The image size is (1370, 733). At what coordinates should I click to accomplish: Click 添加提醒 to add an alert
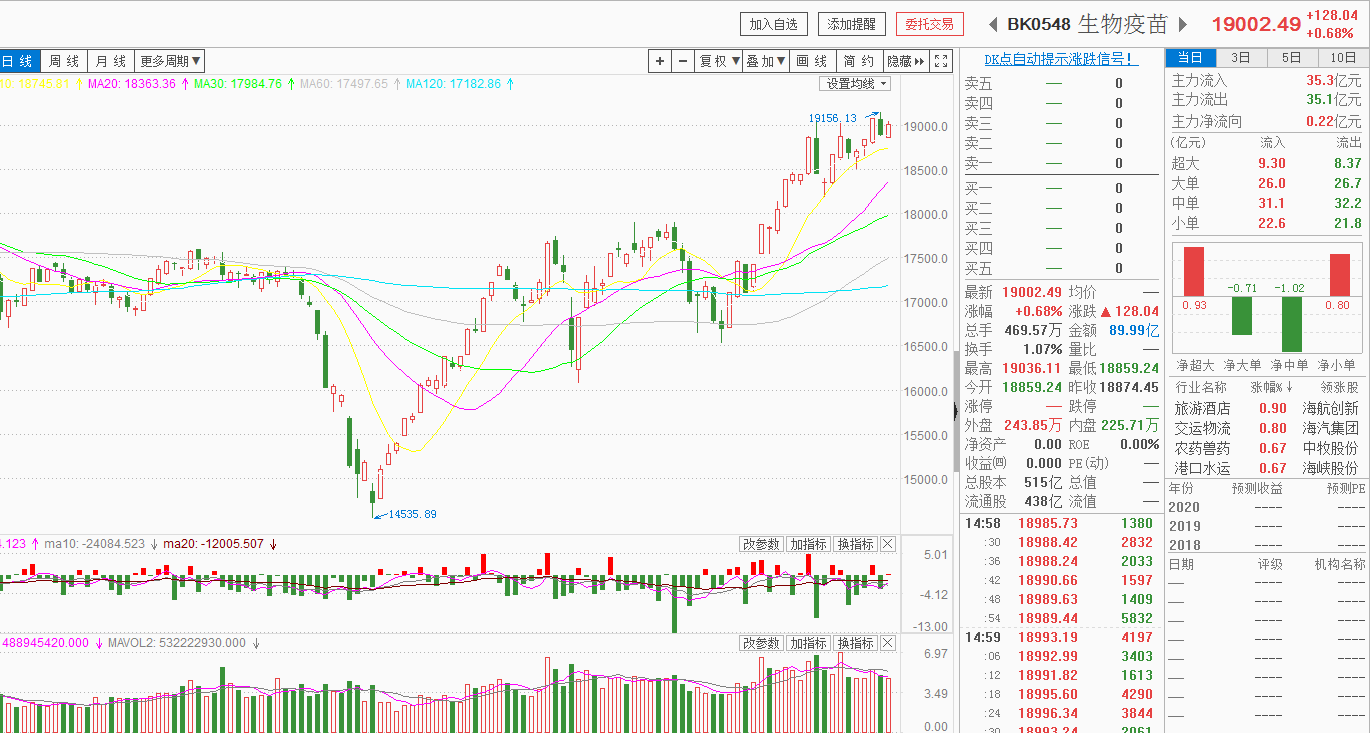point(852,24)
